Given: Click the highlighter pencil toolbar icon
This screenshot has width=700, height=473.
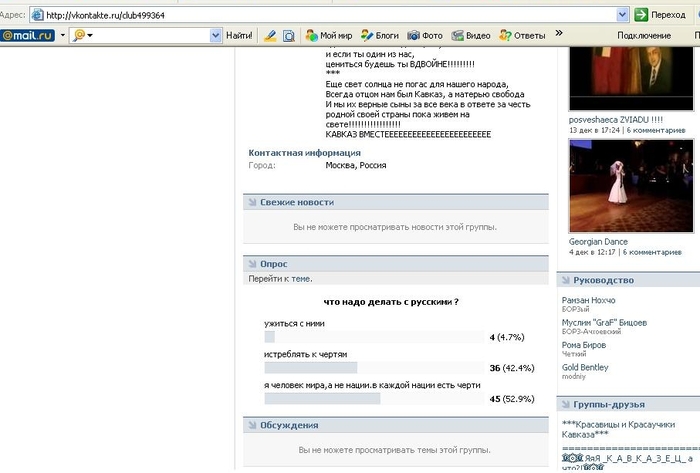Looking at the screenshot, I should 270,35.
